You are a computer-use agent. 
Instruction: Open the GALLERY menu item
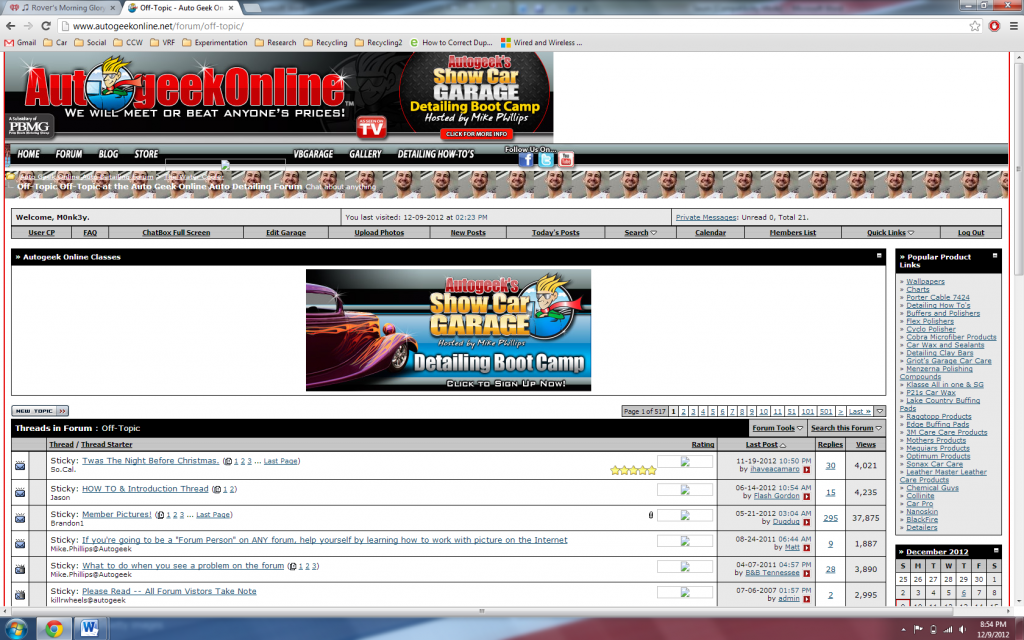[x=365, y=154]
